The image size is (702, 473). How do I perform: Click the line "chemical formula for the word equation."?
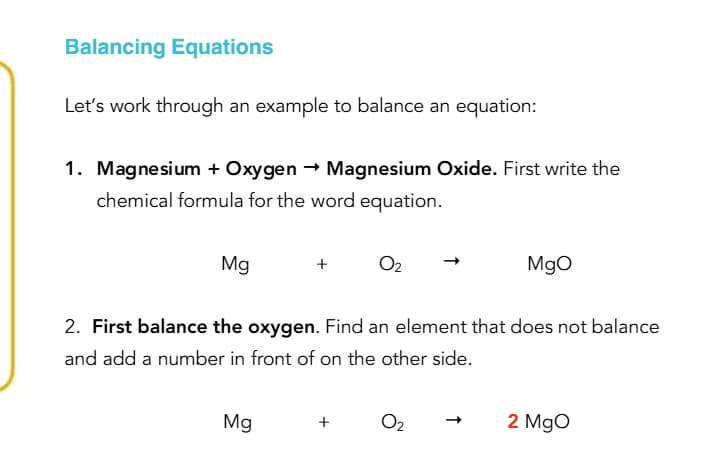268,200
